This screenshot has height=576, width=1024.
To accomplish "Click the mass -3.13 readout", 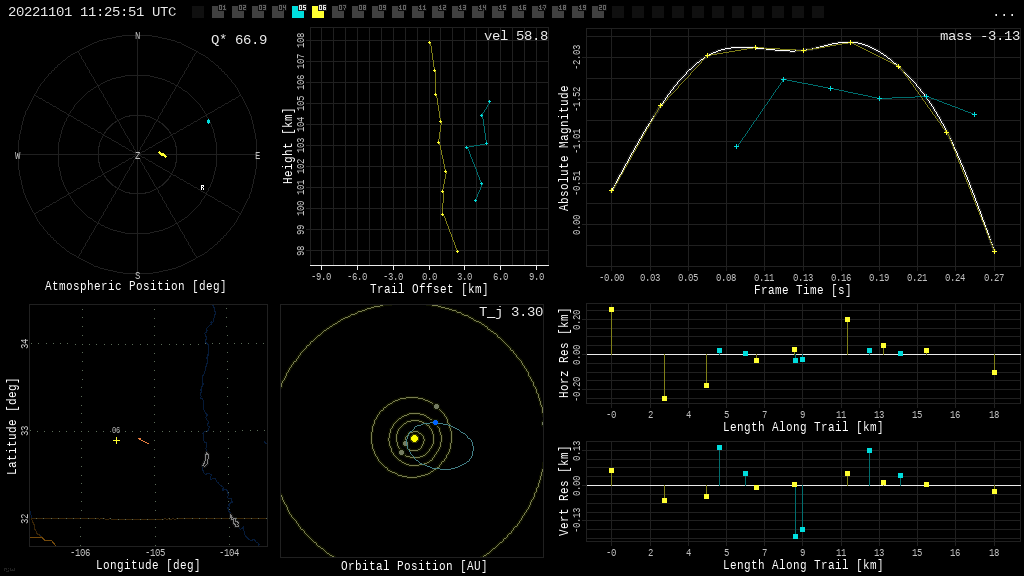I will click(x=979, y=36).
